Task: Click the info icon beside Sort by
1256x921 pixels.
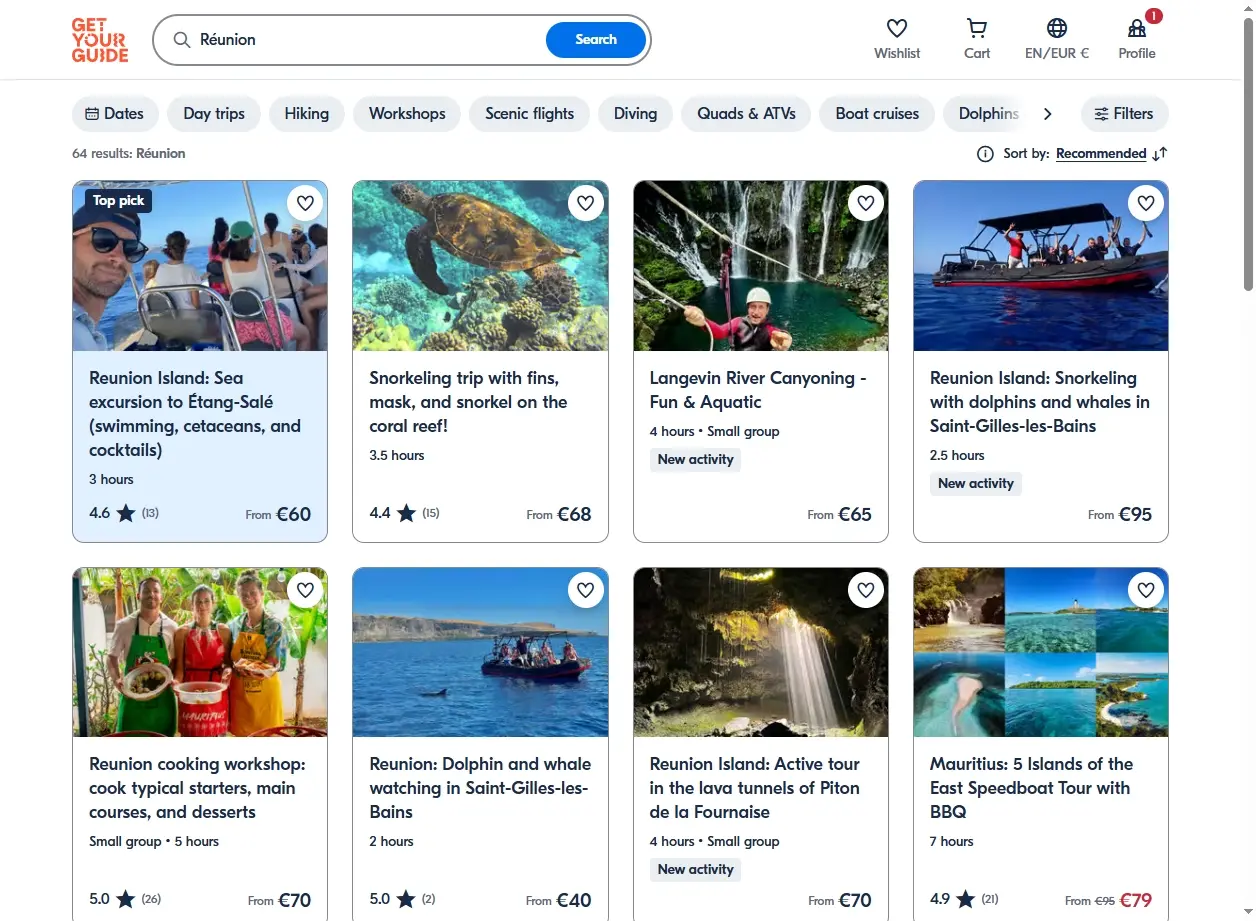Action: 985,154
